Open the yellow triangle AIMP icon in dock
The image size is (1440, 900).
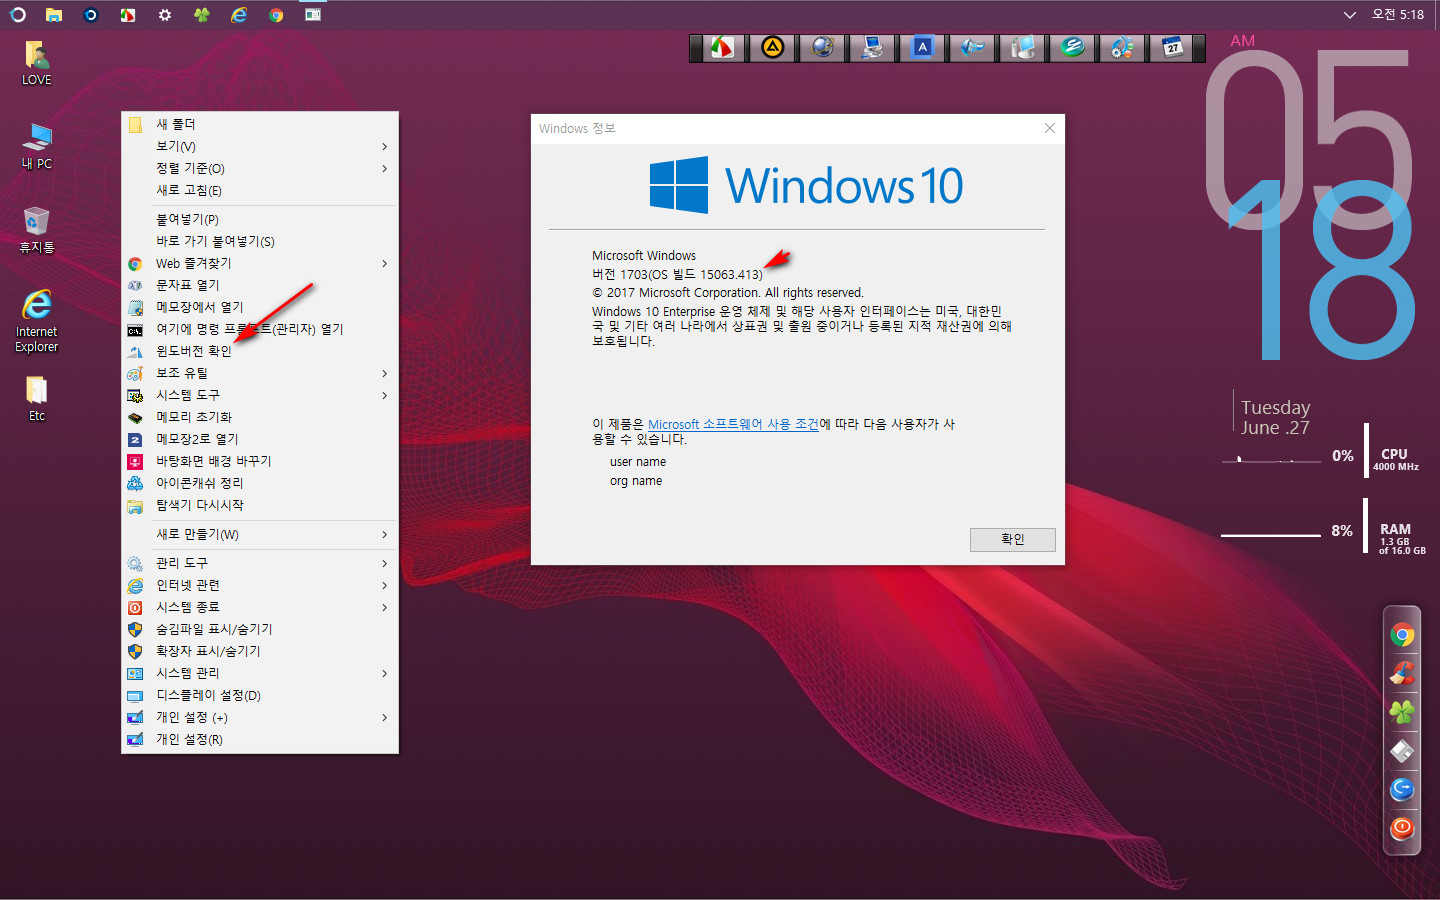[x=772, y=47]
